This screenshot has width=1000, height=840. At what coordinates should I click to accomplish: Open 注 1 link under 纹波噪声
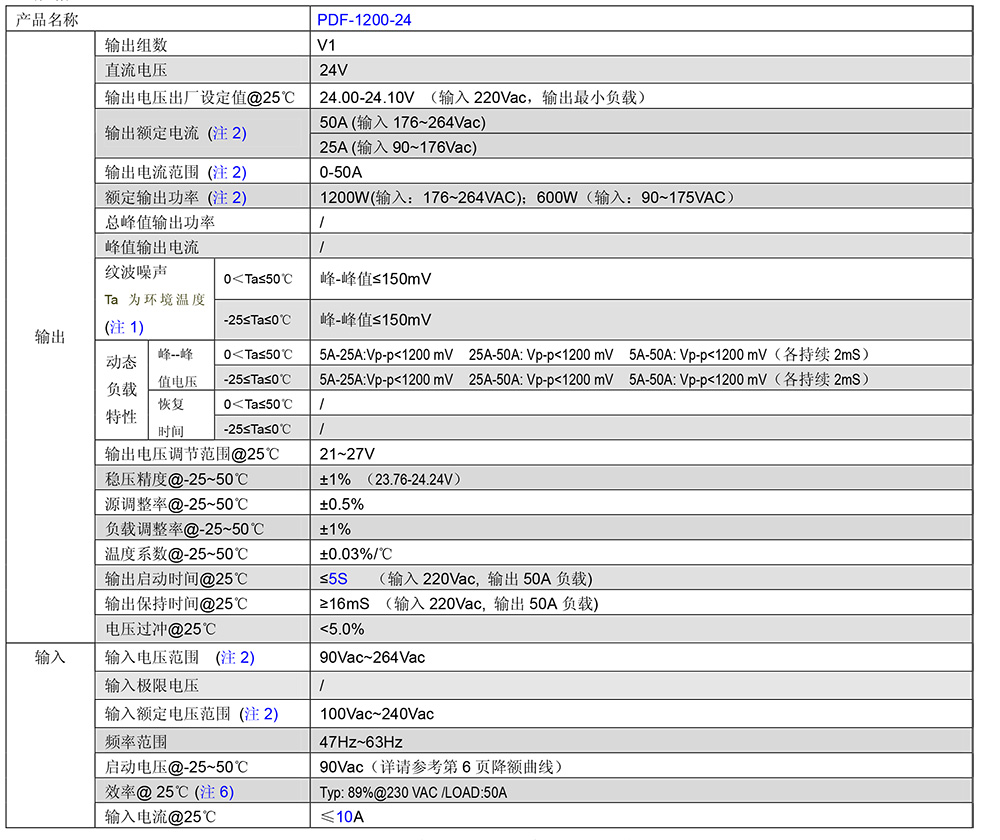pyautogui.click(x=125, y=326)
